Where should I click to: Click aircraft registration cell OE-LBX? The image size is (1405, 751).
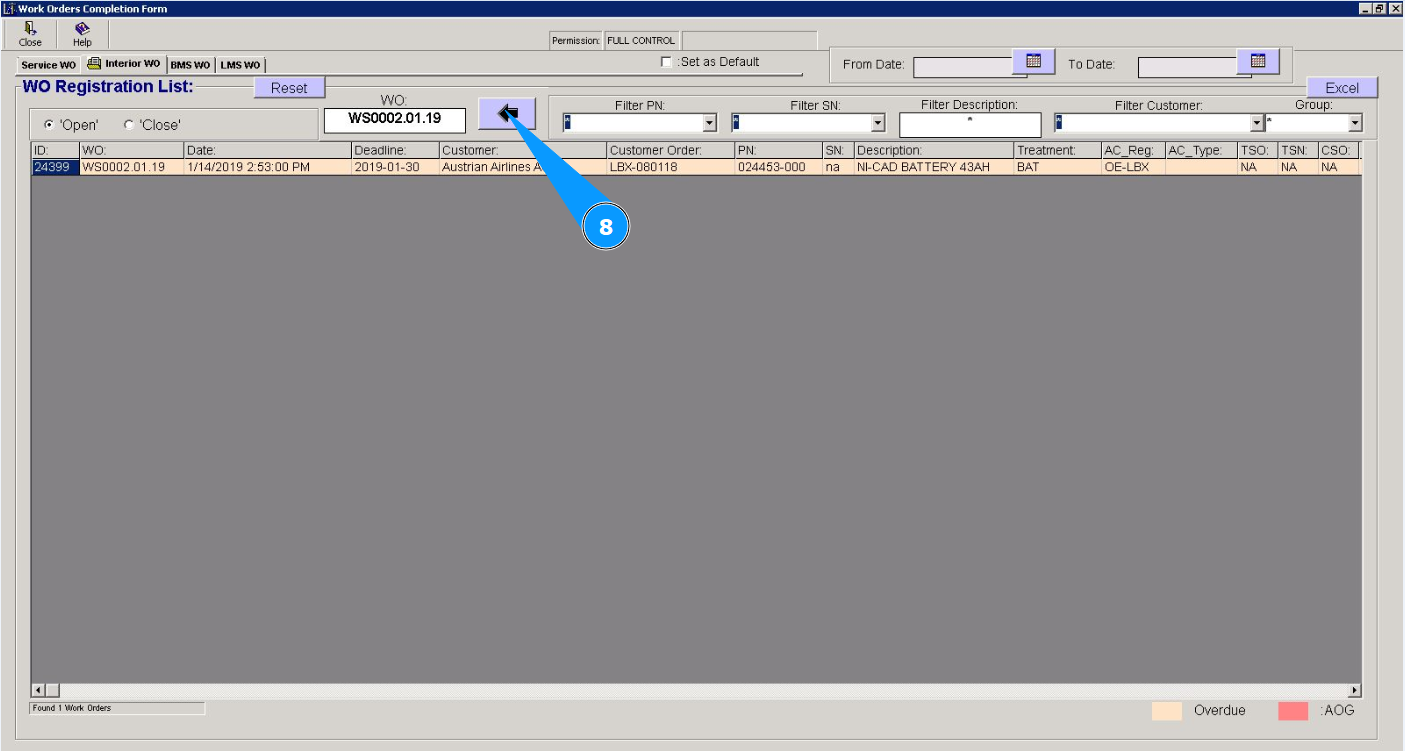(x=1133, y=167)
